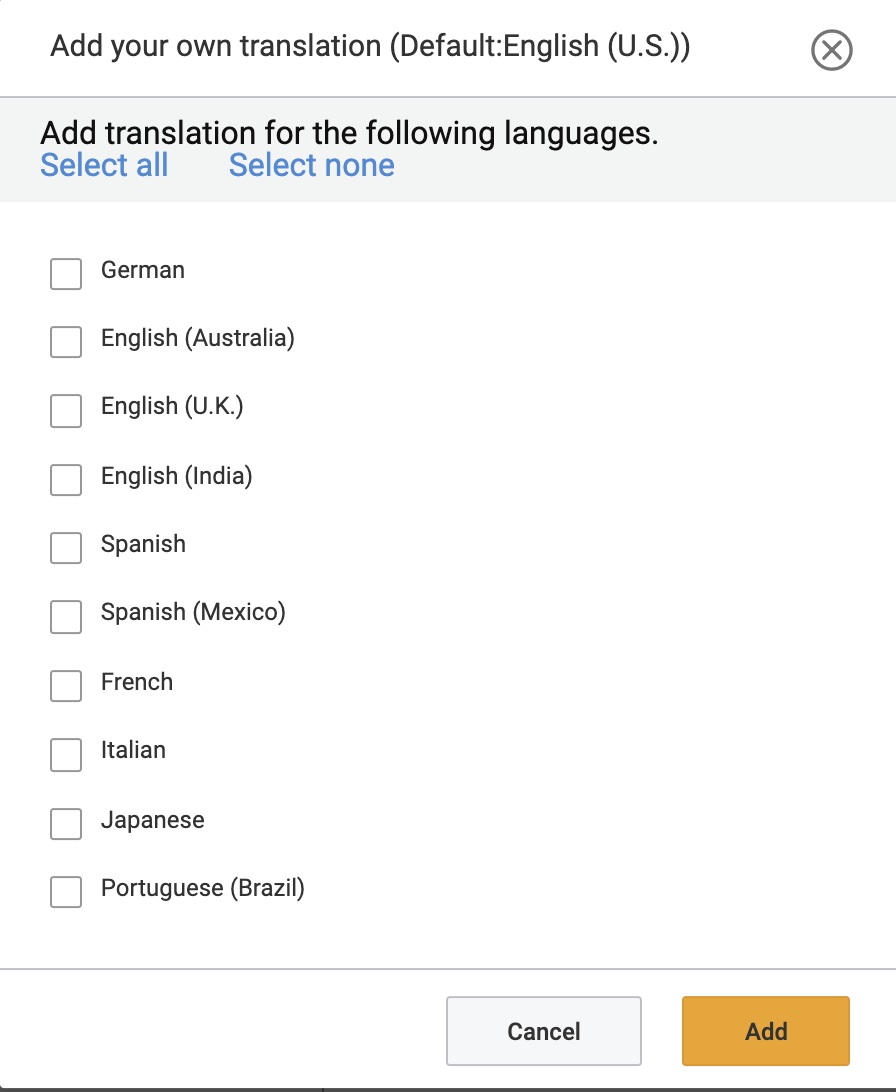Enable English (Australia) checkbox
The height and width of the screenshot is (1092, 896).
pos(66,342)
